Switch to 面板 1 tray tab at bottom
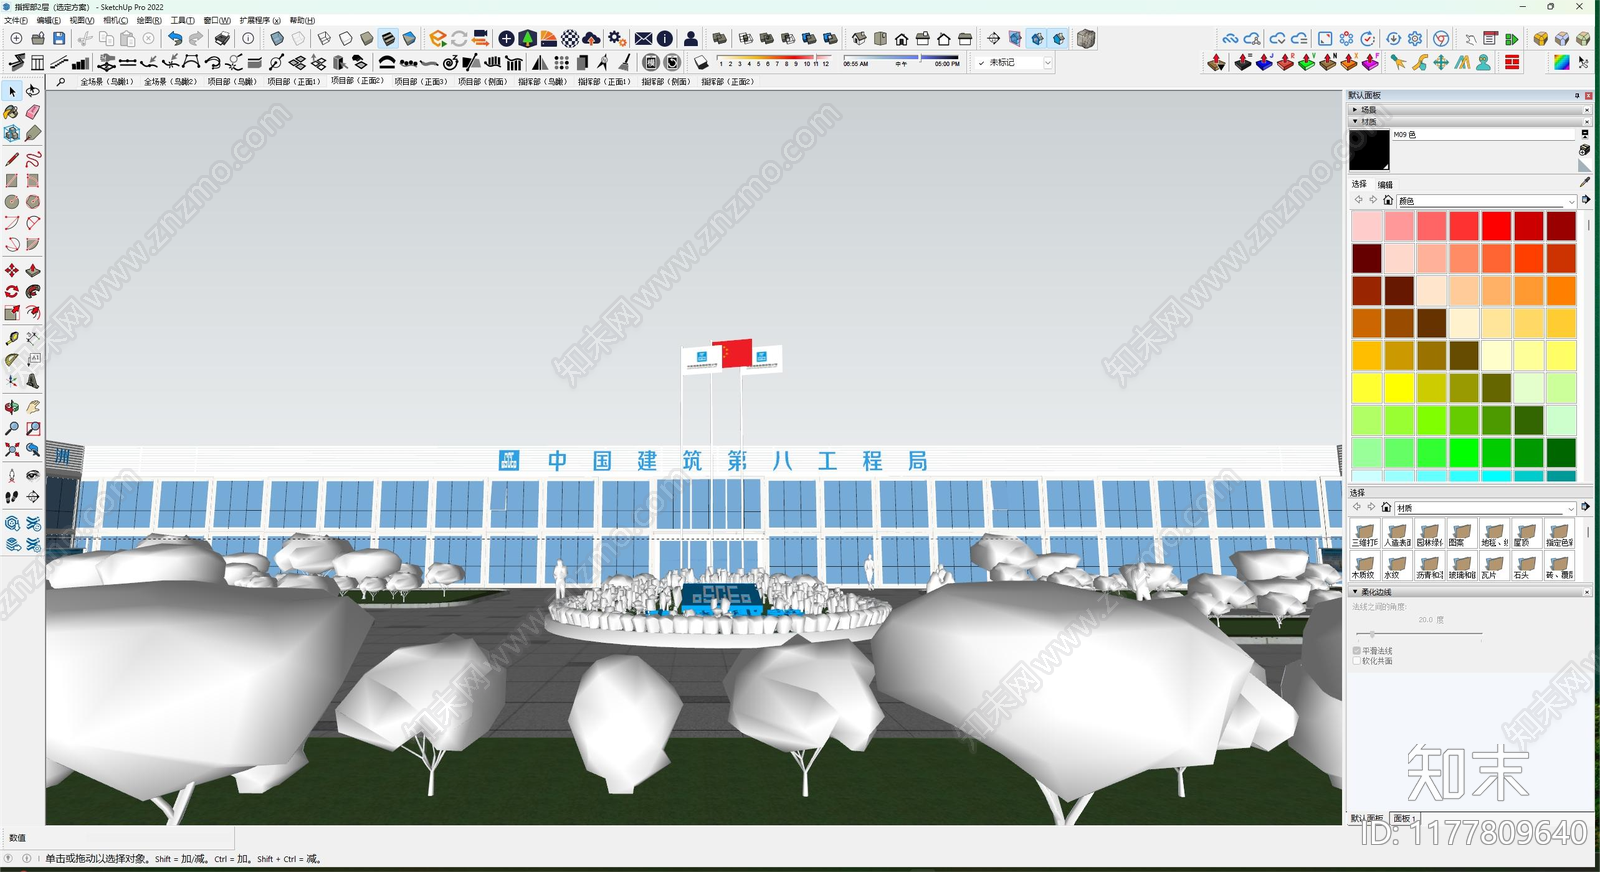Screen dimensions: 1600x872 click(1405, 818)
